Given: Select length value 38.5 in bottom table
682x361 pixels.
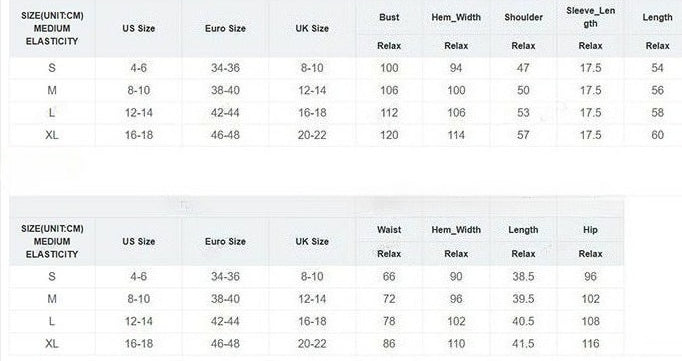Looking at the screenshot, I should tap(523, 277).
